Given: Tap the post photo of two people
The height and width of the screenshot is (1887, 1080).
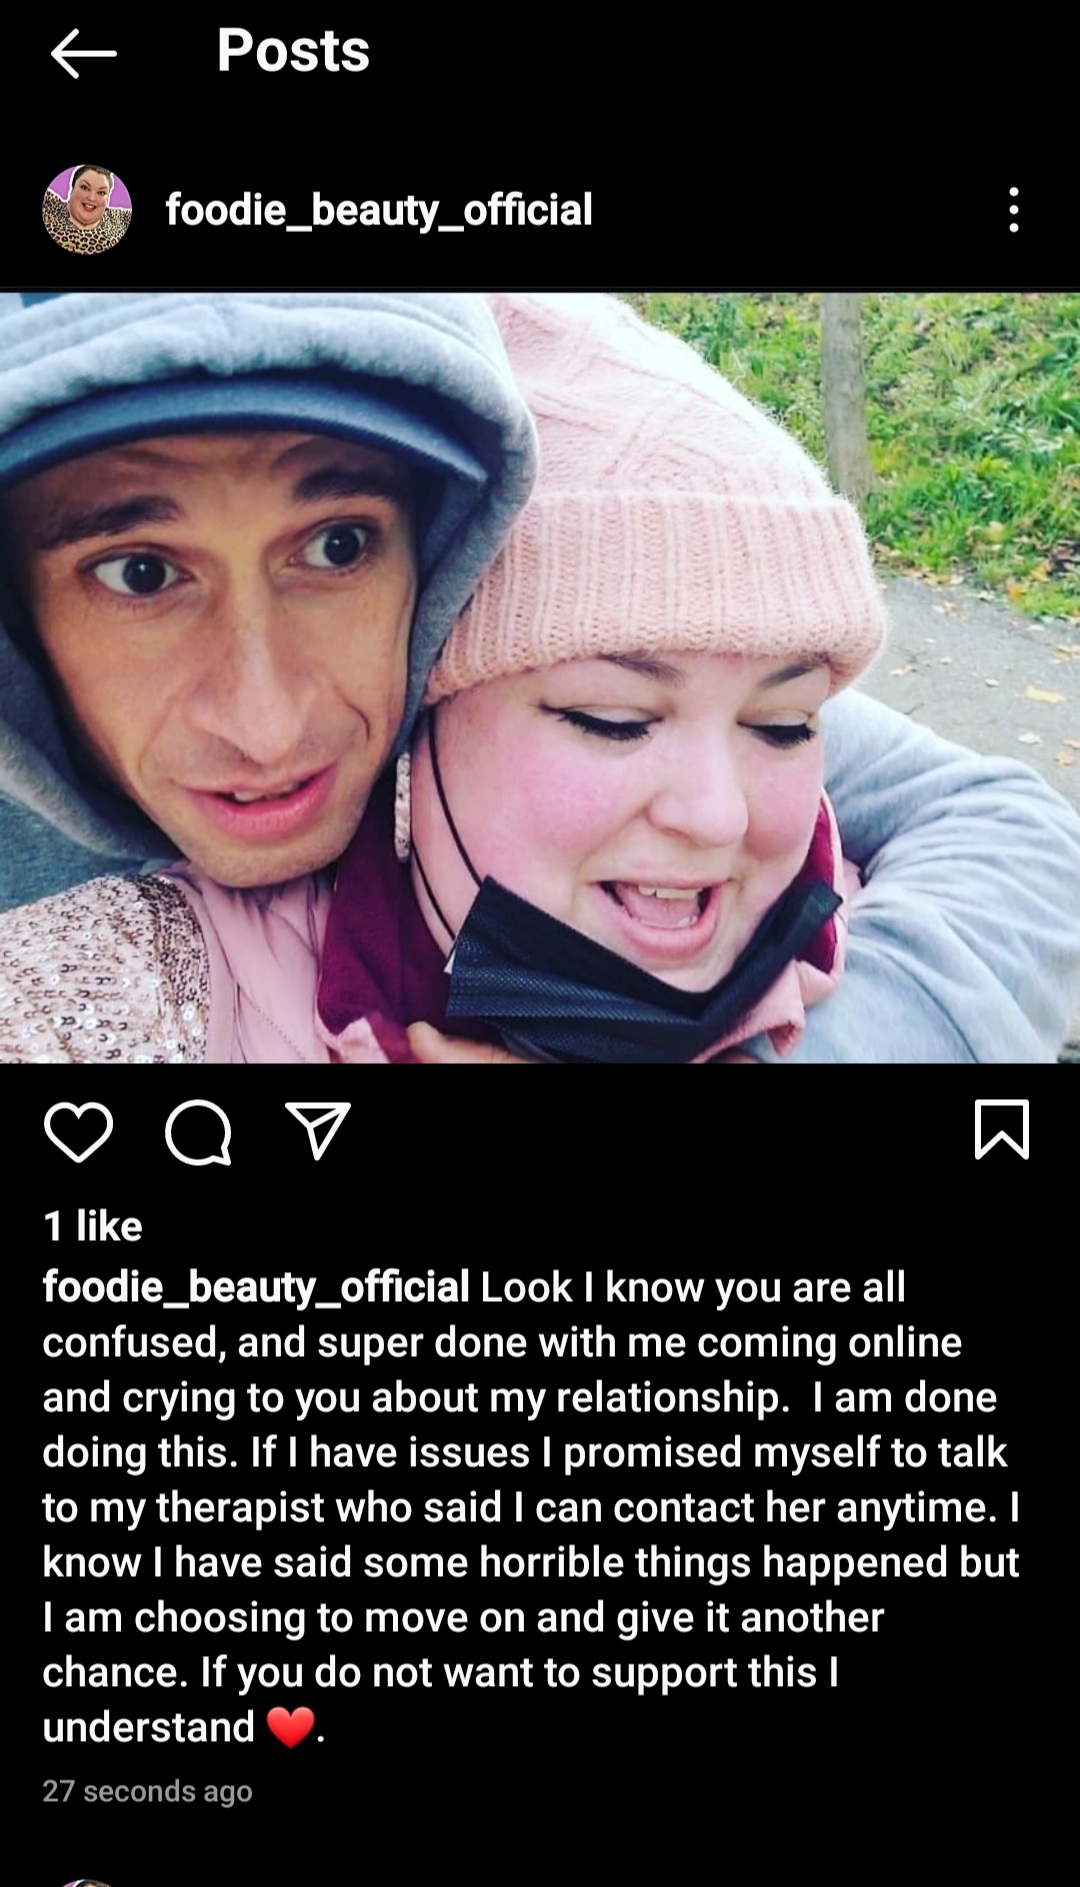Looking at the screenshot, I should coord(540,677).
